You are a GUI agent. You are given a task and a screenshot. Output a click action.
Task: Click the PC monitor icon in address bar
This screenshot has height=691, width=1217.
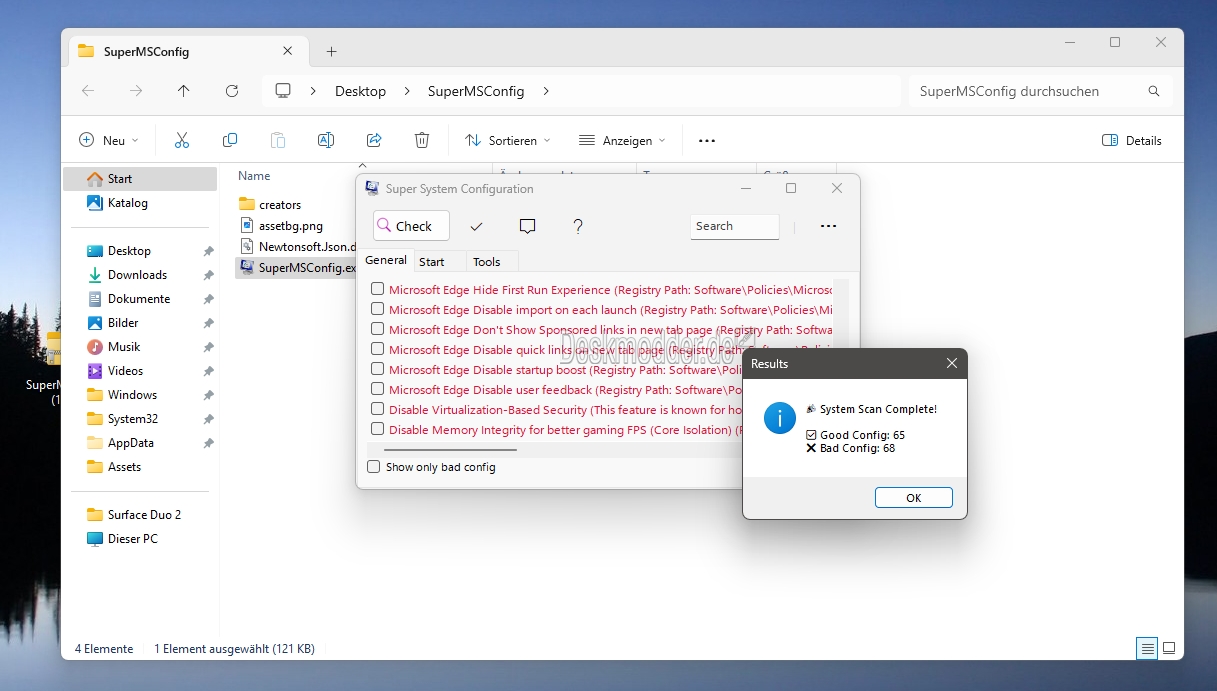click(283, 91)
